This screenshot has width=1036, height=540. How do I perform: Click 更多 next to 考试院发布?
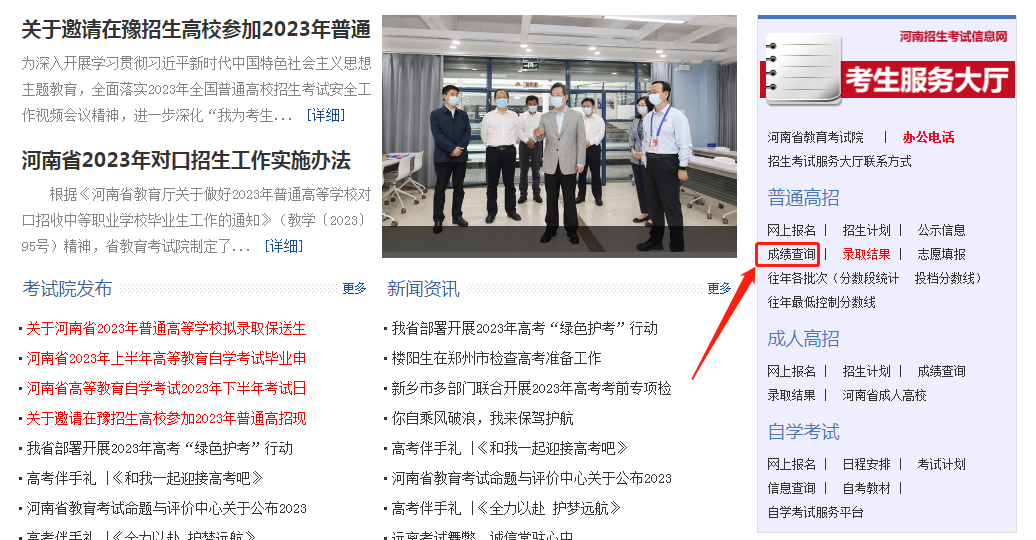(x=354, y=288)
